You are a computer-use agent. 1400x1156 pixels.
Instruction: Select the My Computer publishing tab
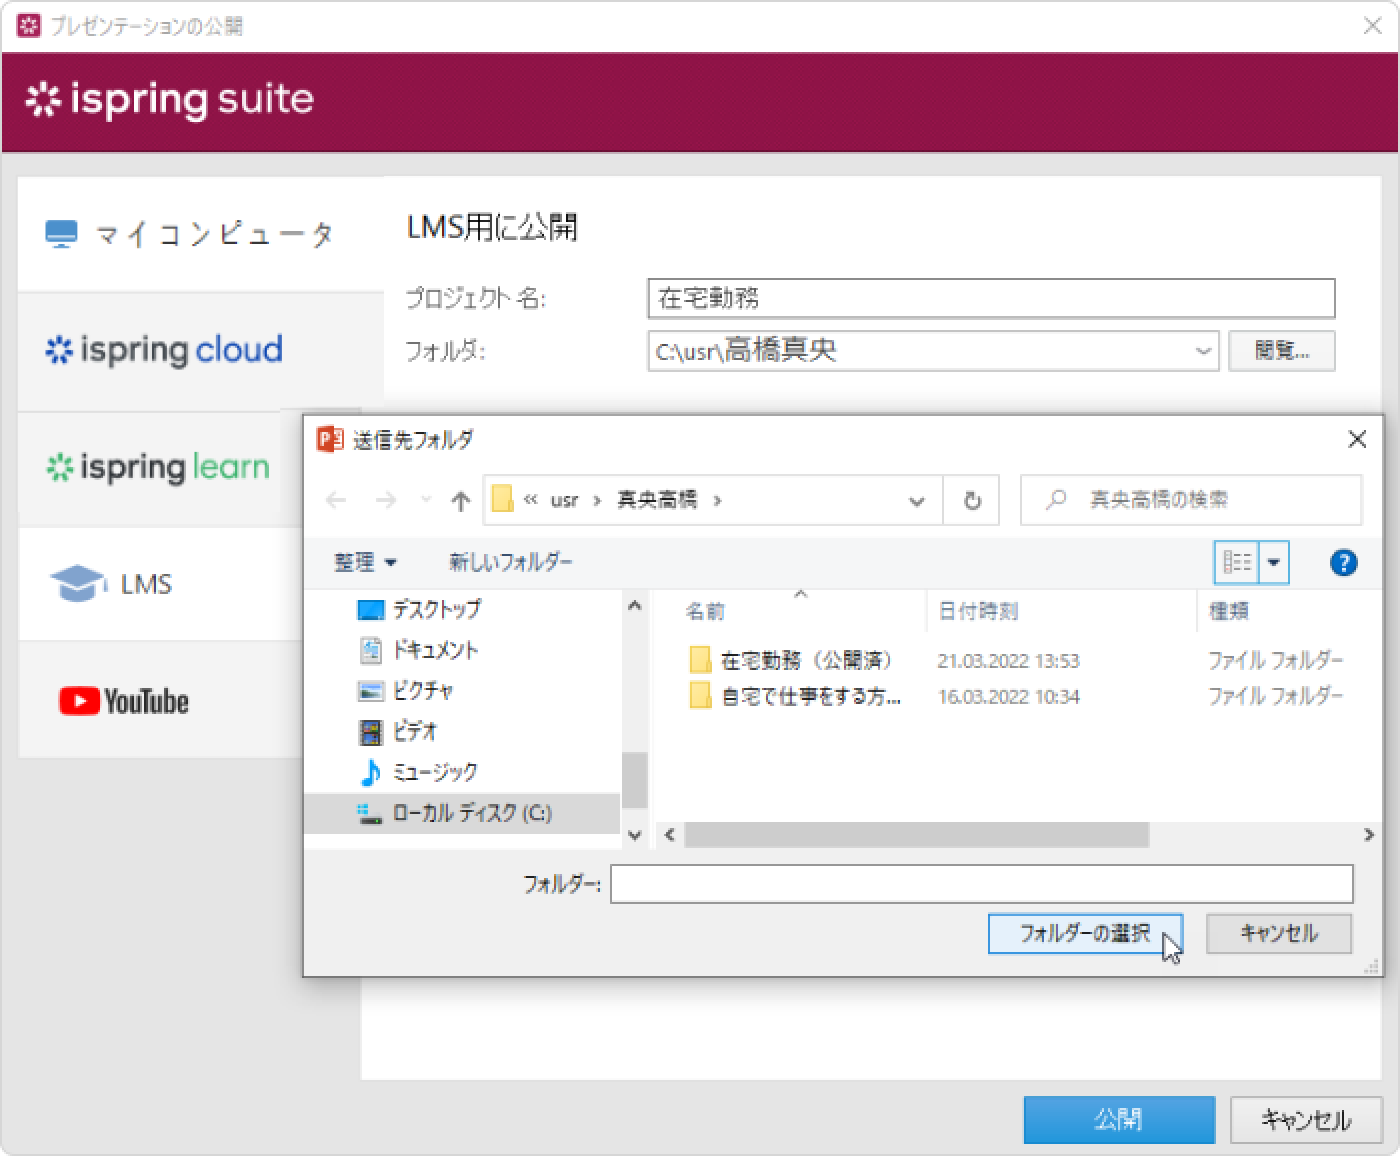(200, 234)
